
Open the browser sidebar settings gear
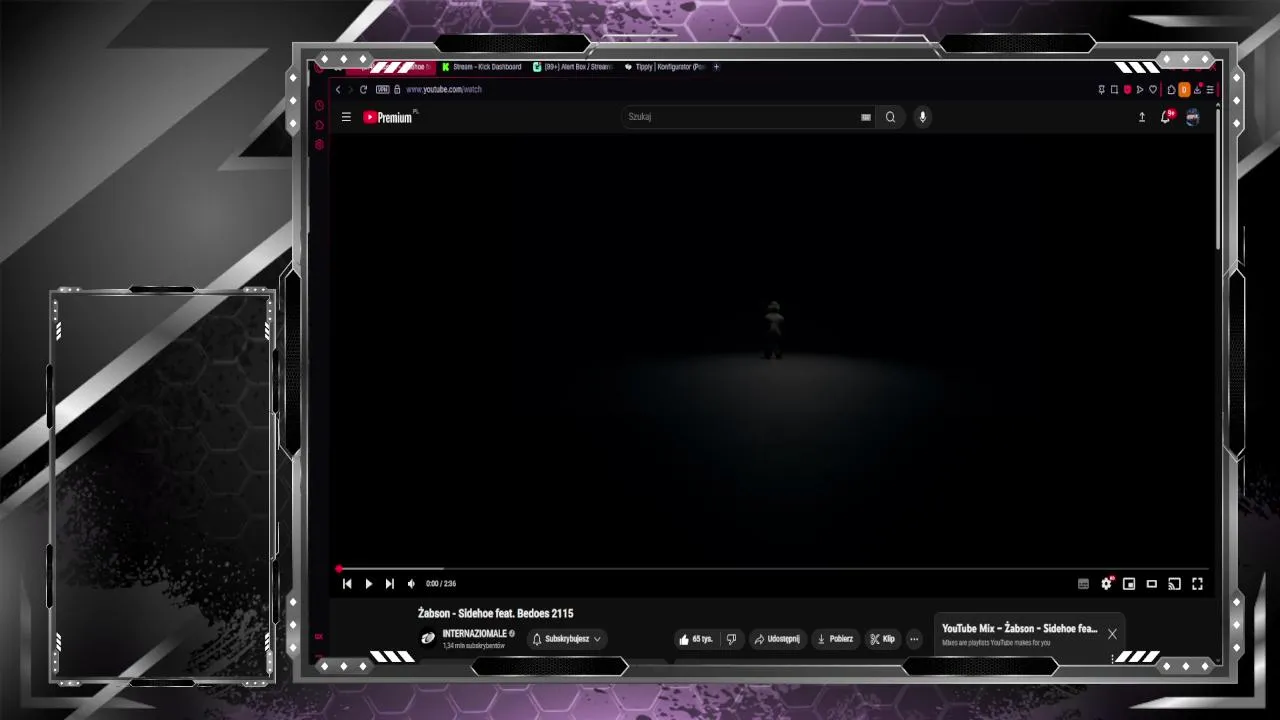320,145
